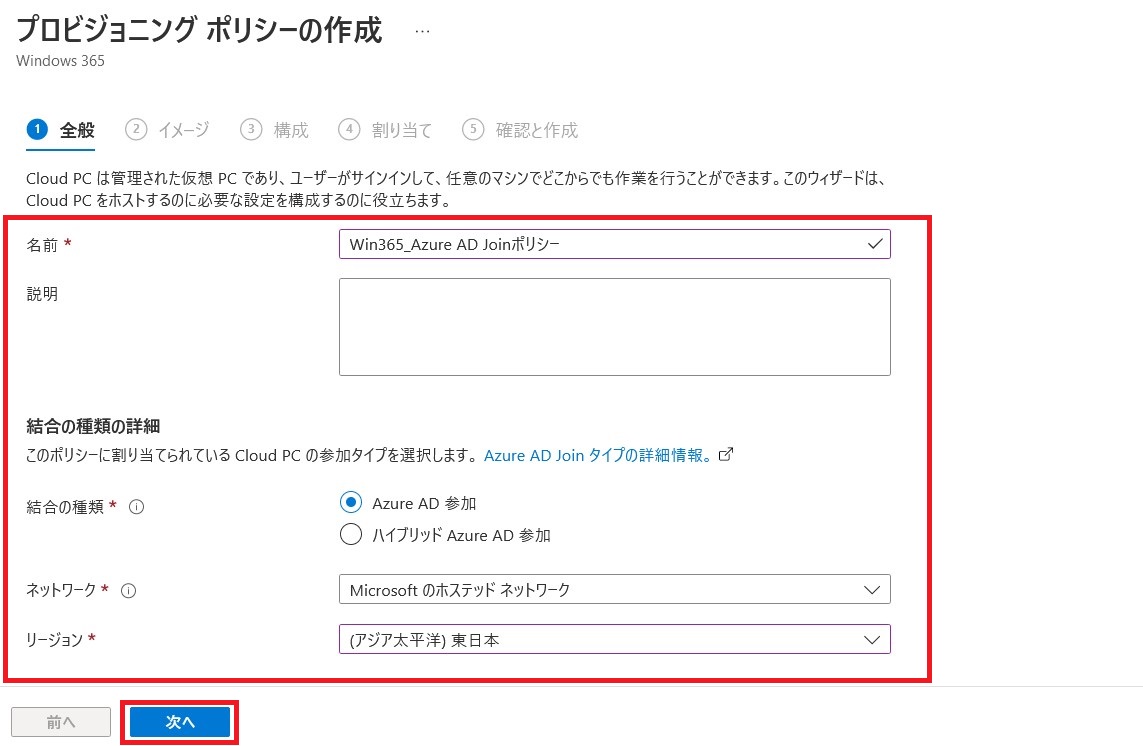This screenshot has height=746, width=1143.
Task: Click the 次へ button
Action: click(x=180, y=722)
